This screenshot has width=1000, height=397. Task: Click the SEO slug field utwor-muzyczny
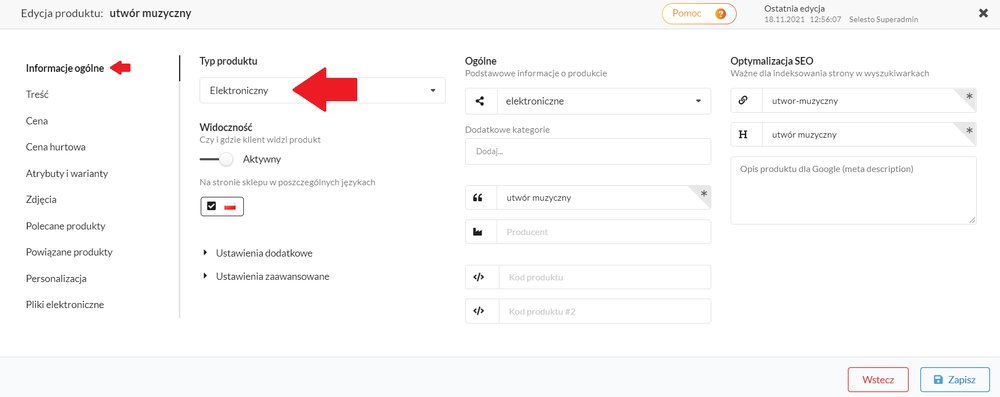(869, 101)
